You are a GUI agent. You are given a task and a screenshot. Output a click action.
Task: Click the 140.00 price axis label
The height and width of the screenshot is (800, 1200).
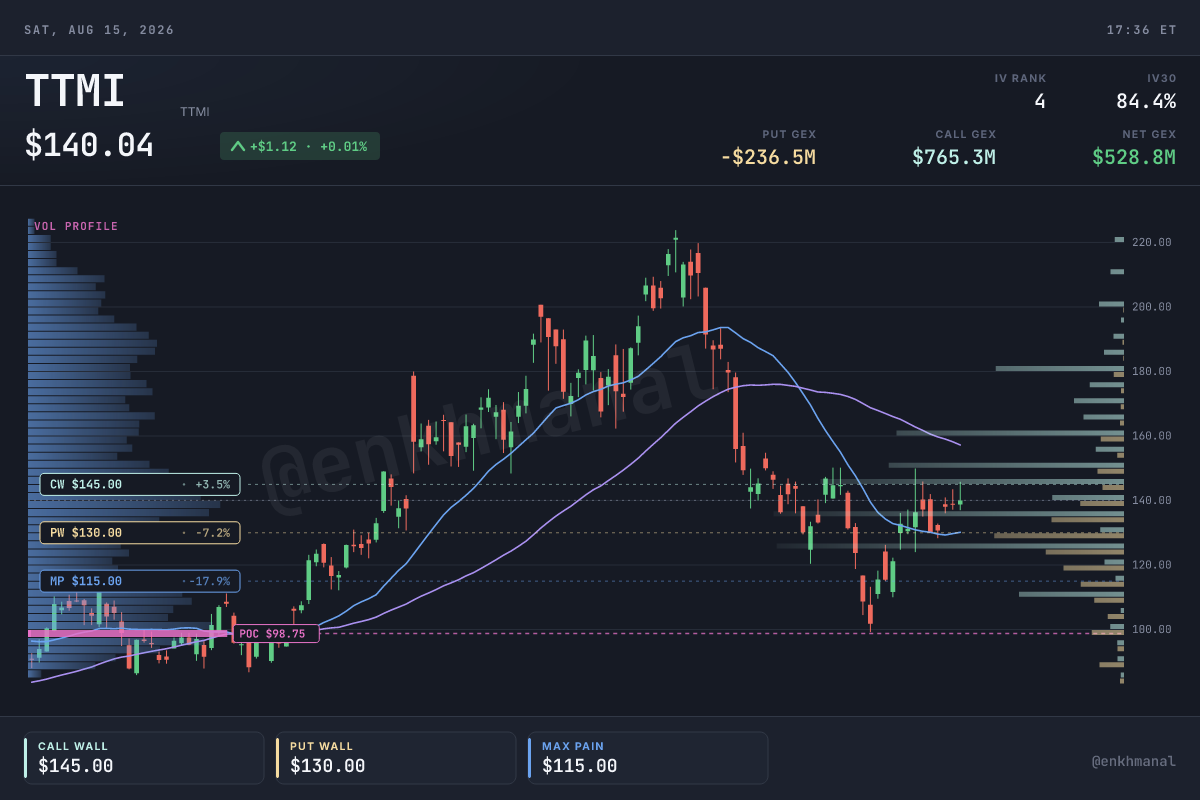(x=1151, y=500)
